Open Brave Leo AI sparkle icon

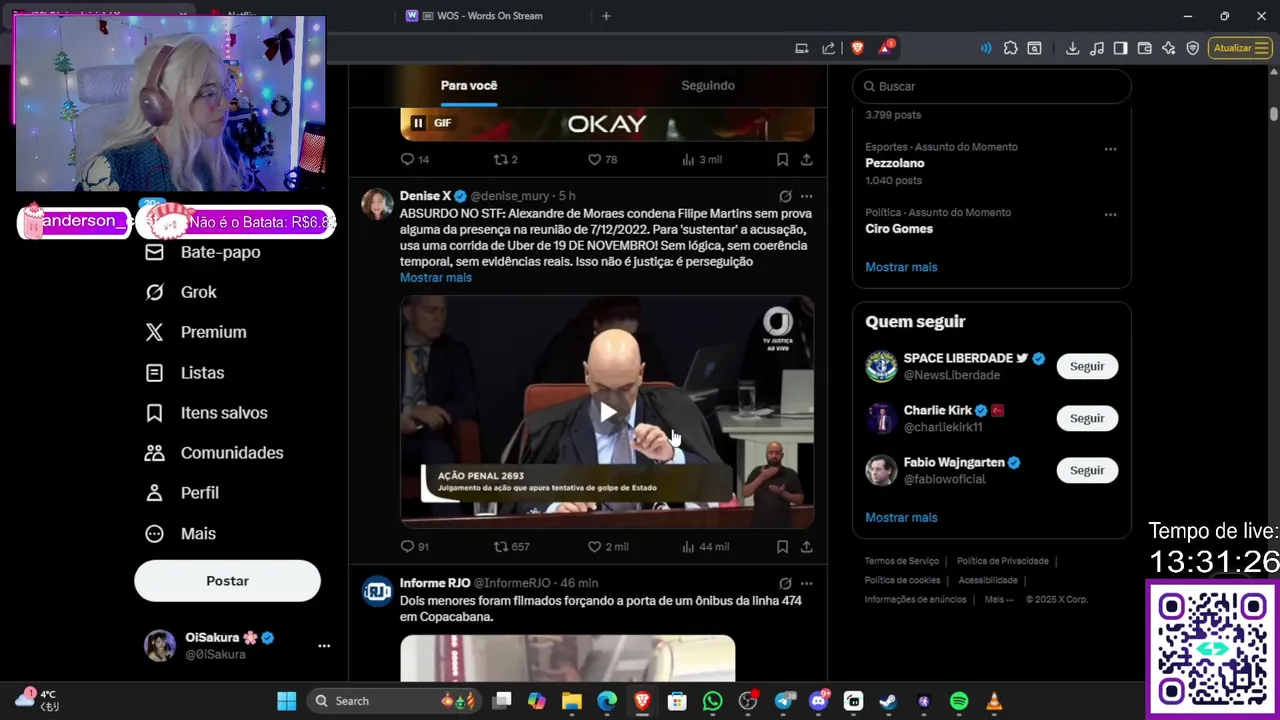click(x=1168, y=48)
